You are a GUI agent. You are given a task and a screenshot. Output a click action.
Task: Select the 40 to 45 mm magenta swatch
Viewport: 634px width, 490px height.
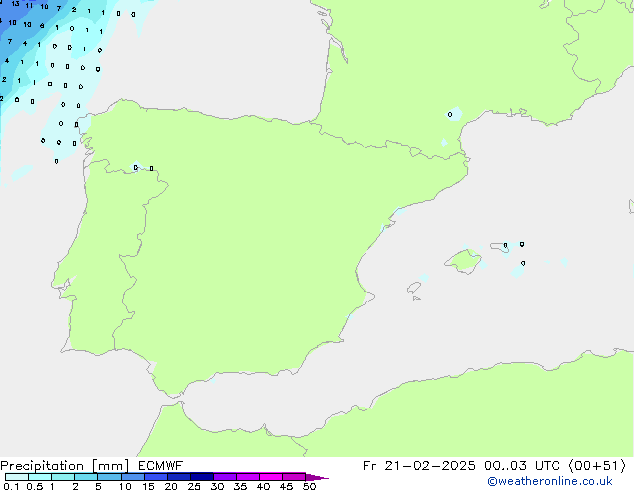tap(271, 477)
